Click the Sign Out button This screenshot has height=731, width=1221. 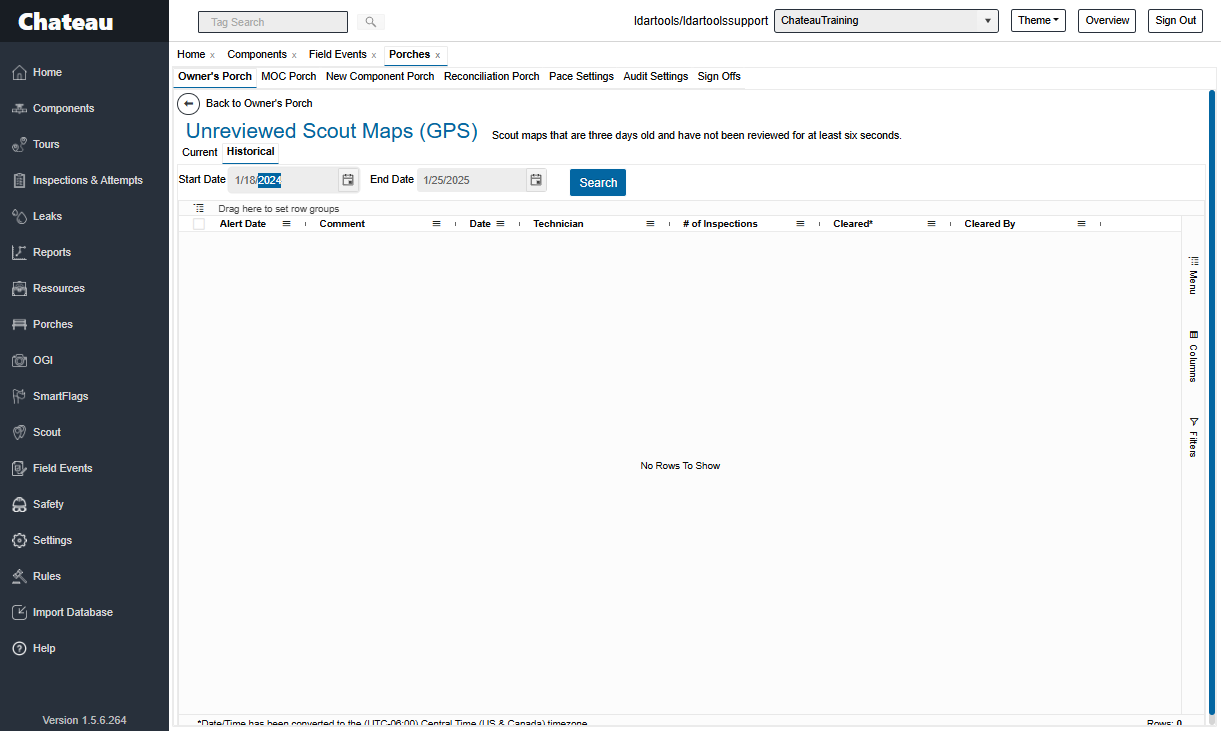point(1175,20)
